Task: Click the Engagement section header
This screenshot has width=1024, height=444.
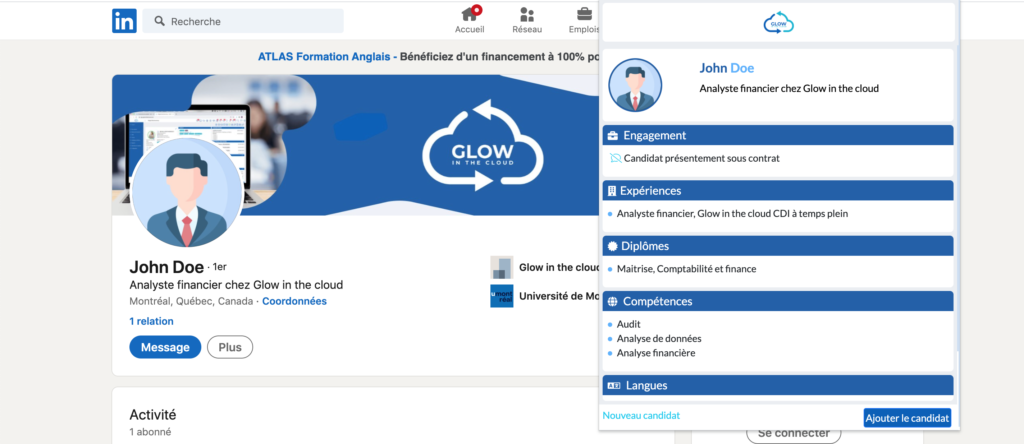Action: click(778, 136)
